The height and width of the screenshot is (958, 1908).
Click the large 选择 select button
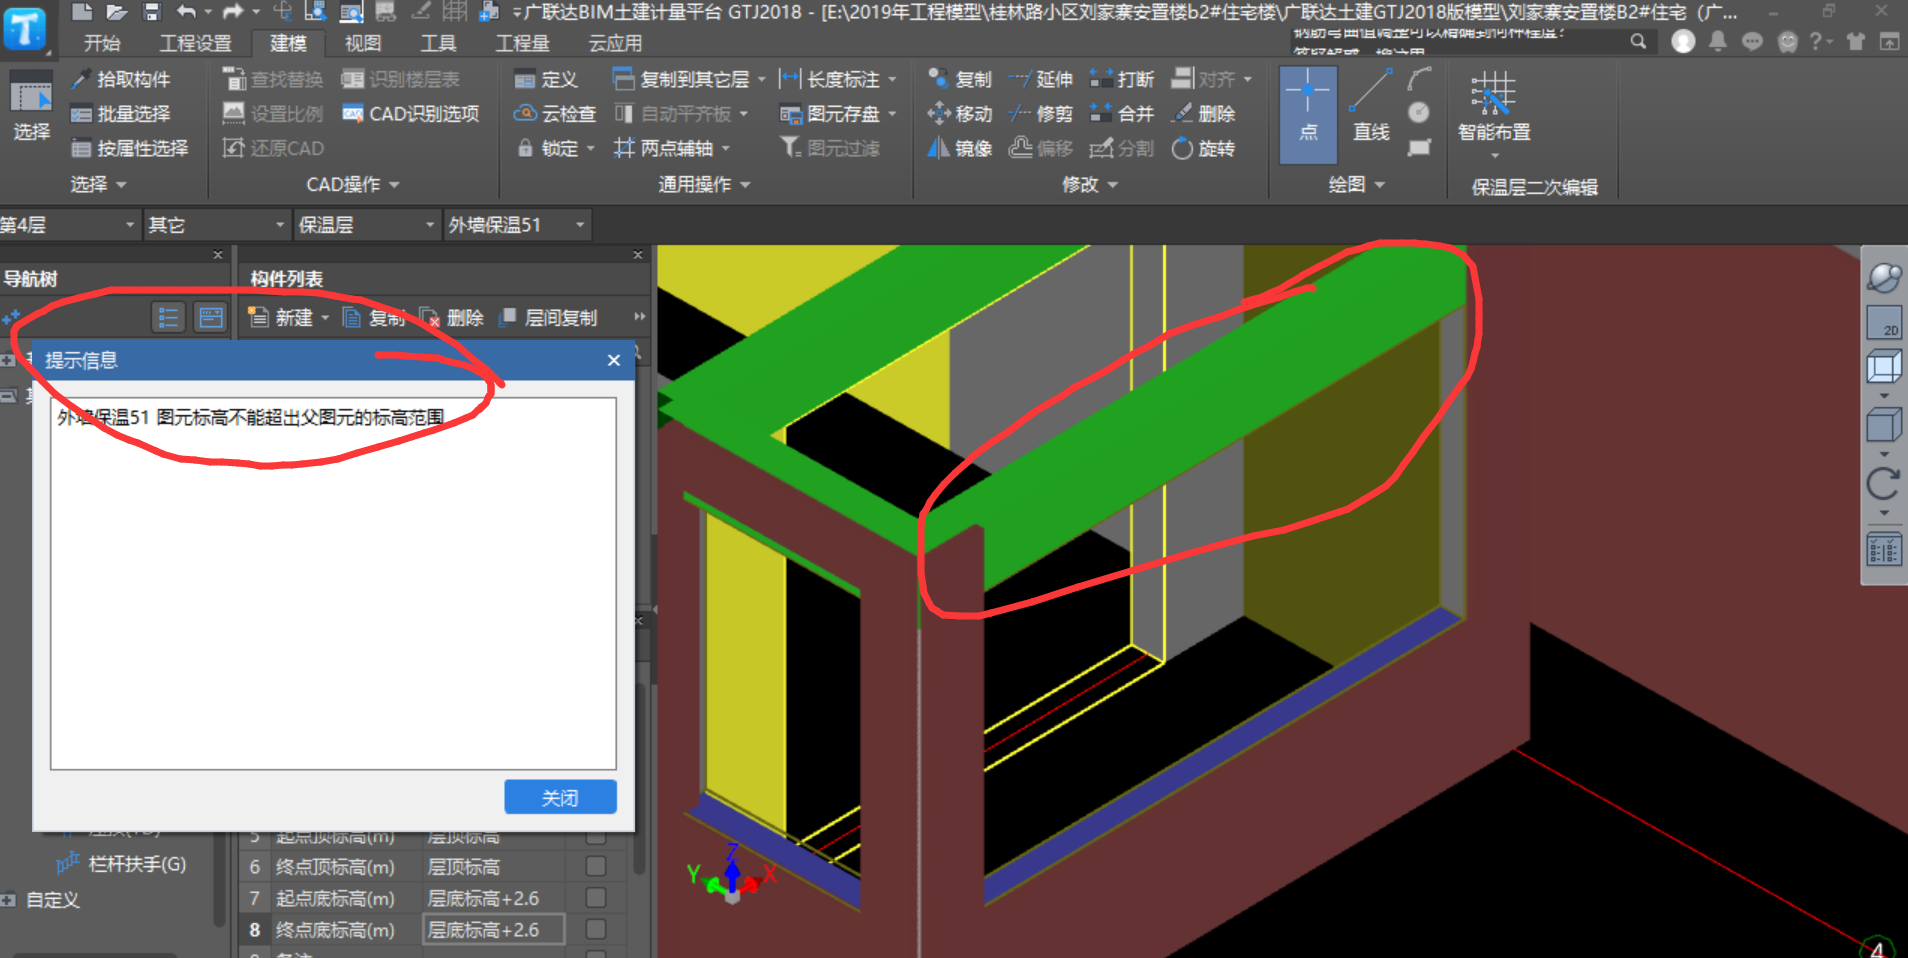[31, 108]
